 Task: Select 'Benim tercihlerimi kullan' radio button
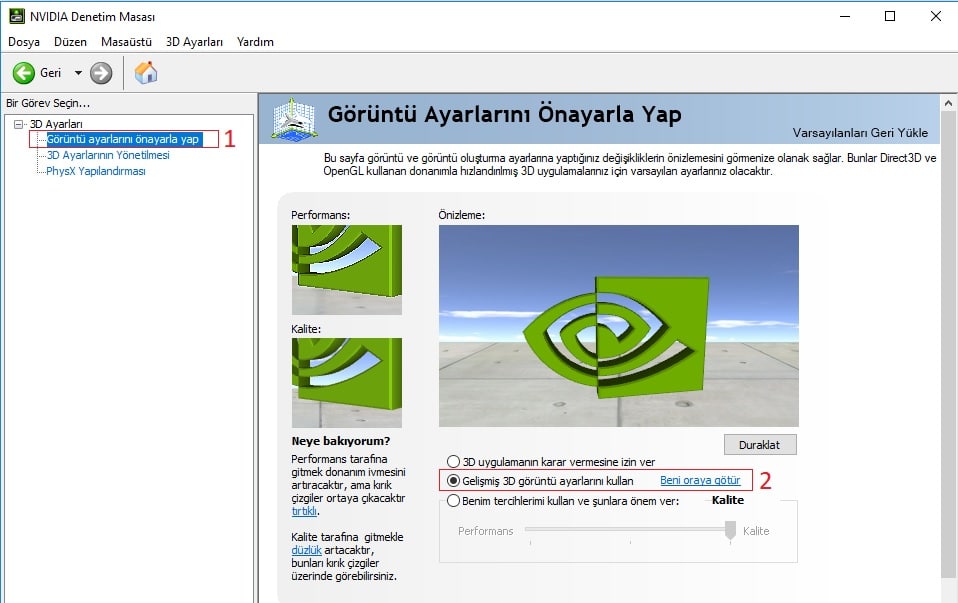[x=453, y=501]
